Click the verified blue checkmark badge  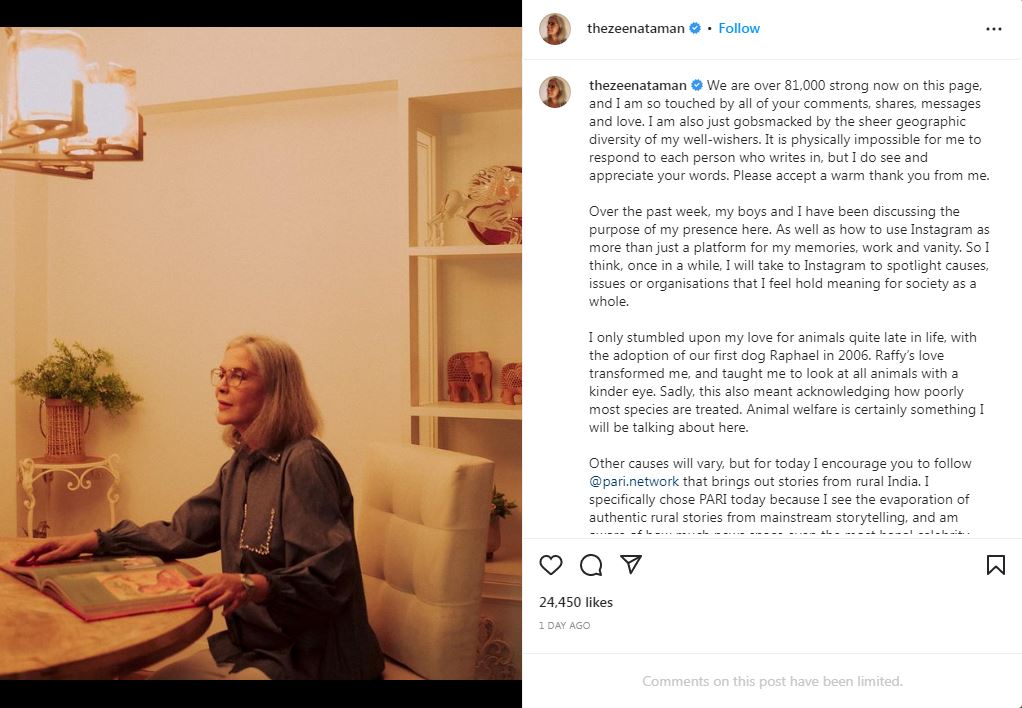pyautogui.click(x=693, y=28)
